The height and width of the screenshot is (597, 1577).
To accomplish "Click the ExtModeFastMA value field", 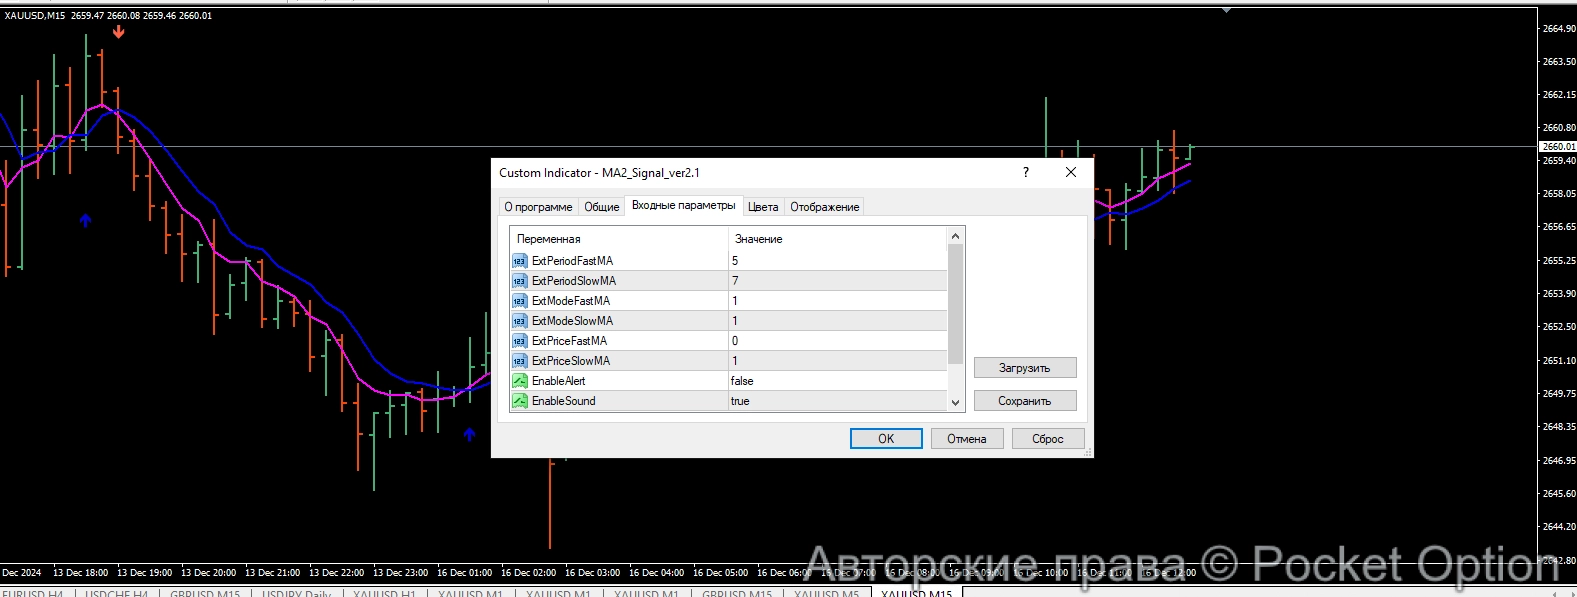I will tap(838, 301).
